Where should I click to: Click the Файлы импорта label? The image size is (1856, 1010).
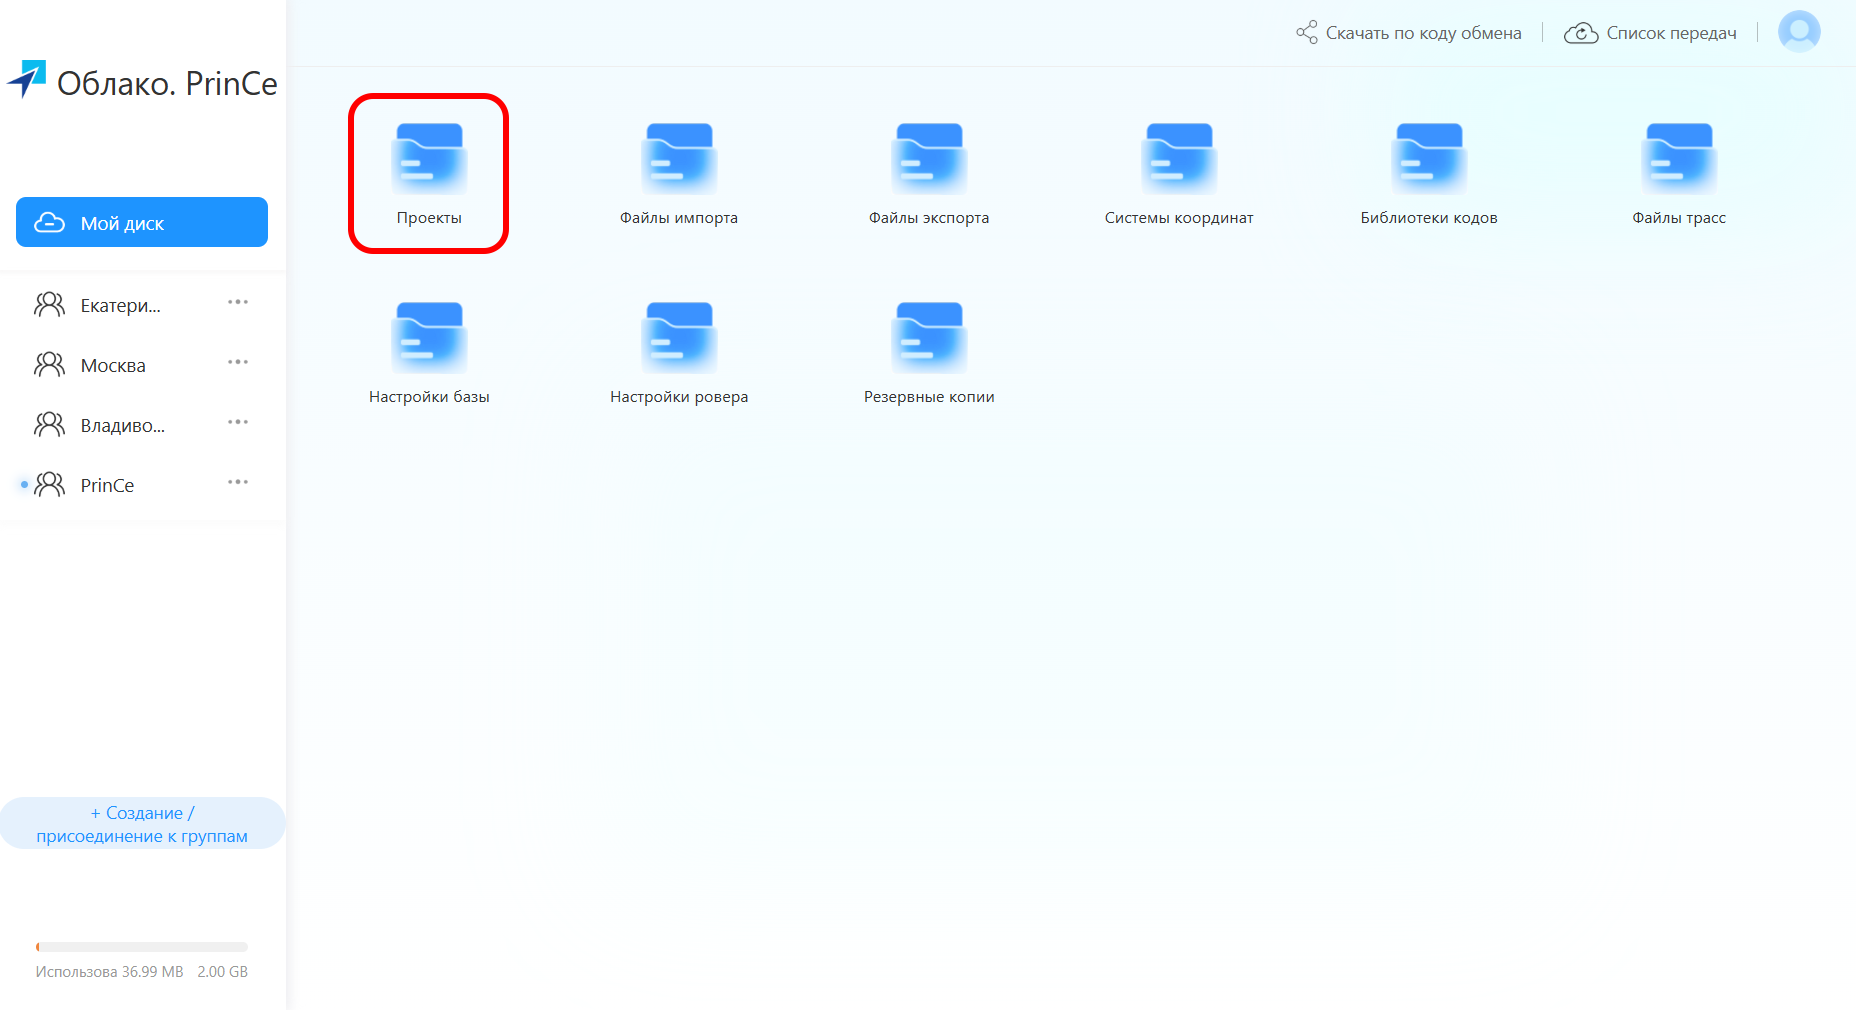679,218
